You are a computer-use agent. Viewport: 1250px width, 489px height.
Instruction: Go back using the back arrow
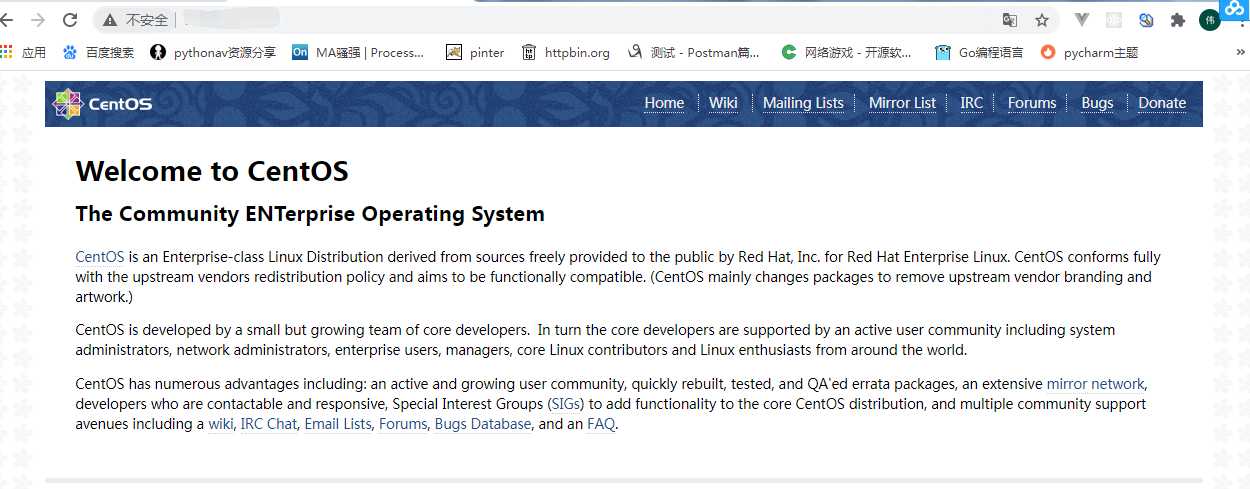pos(6,20)
